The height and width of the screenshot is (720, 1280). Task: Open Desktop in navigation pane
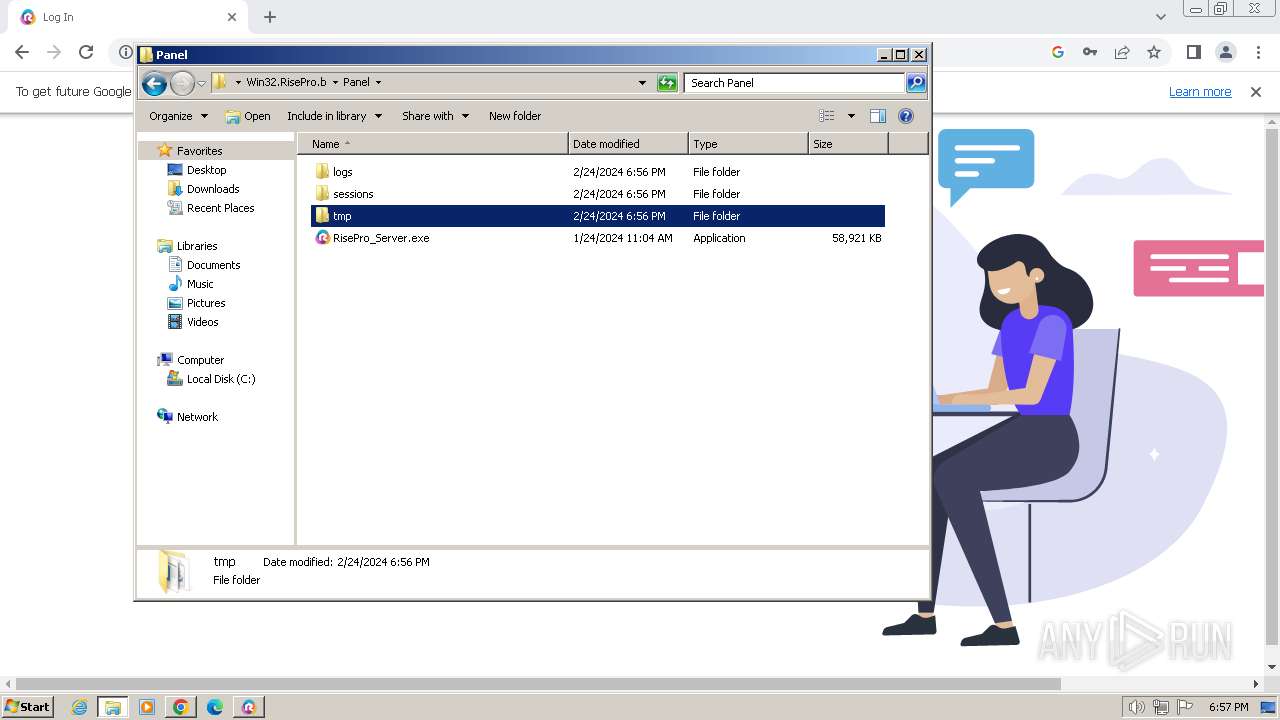coord(206,170)
